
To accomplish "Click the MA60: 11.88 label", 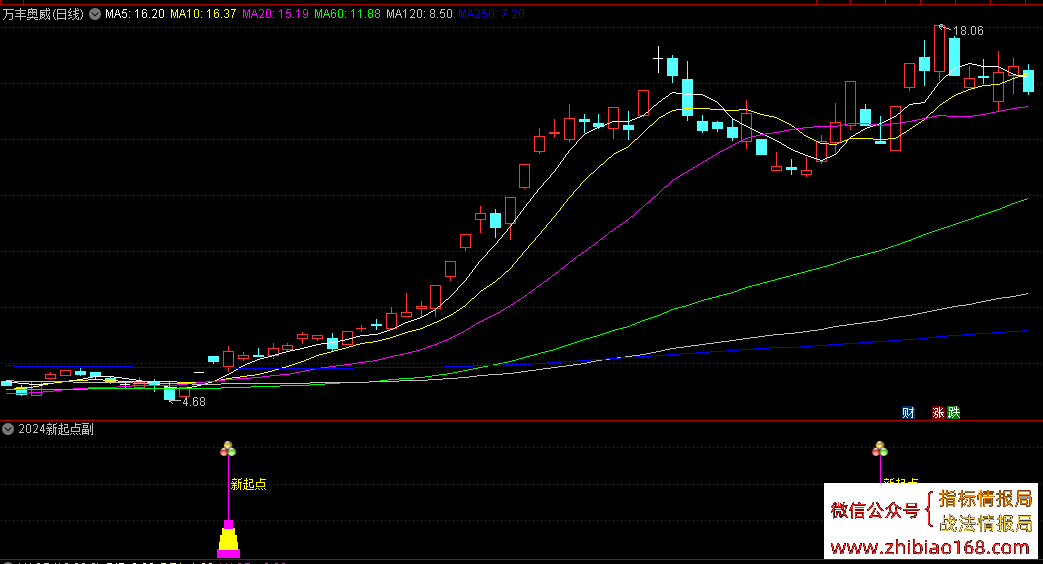I will (347, 14).
